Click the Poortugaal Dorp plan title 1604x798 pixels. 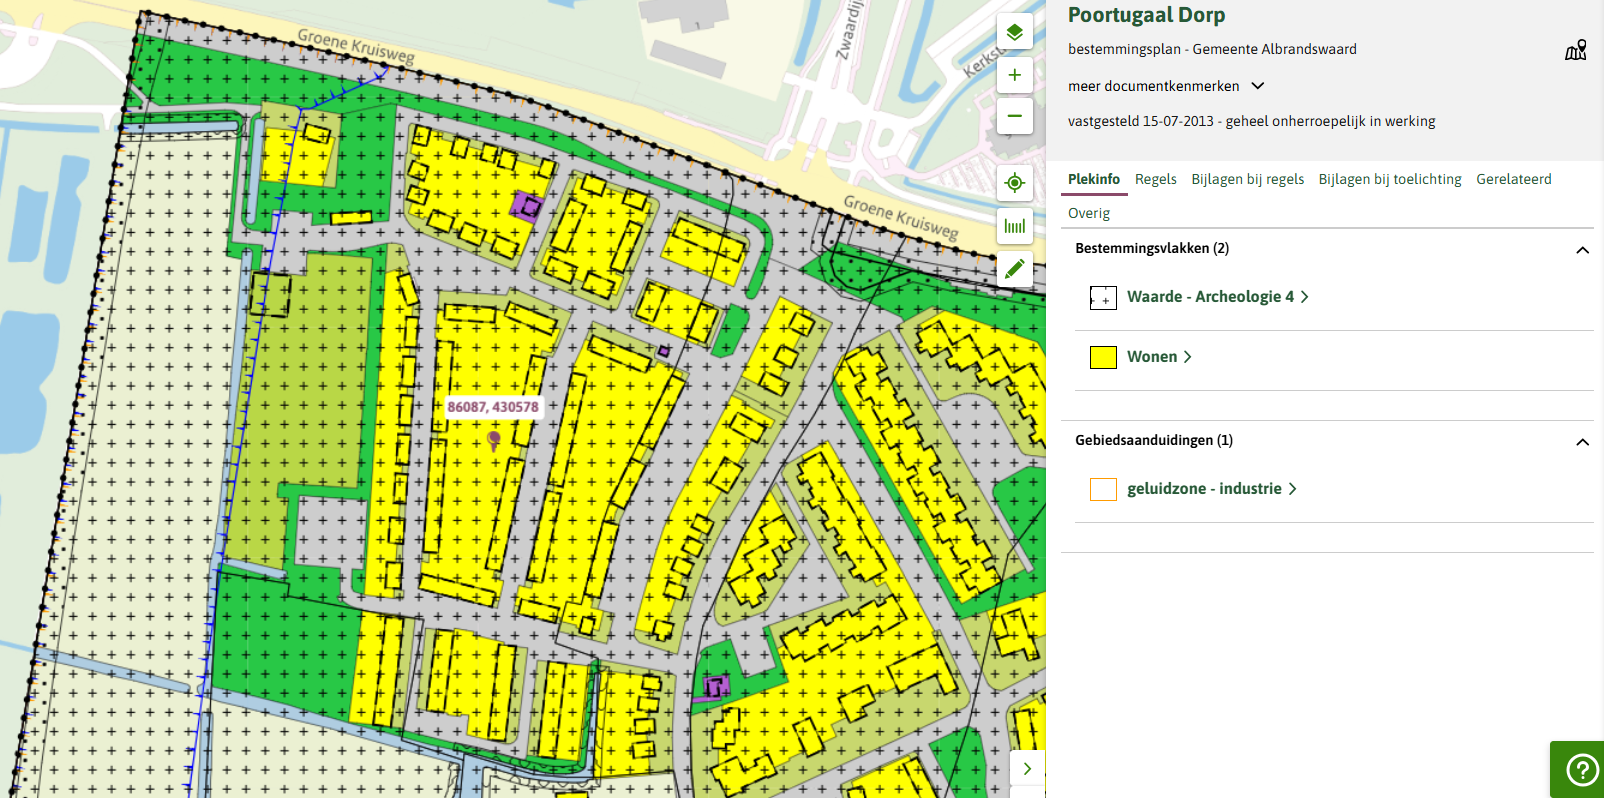pyautogui.click(x=1146, y=15)
